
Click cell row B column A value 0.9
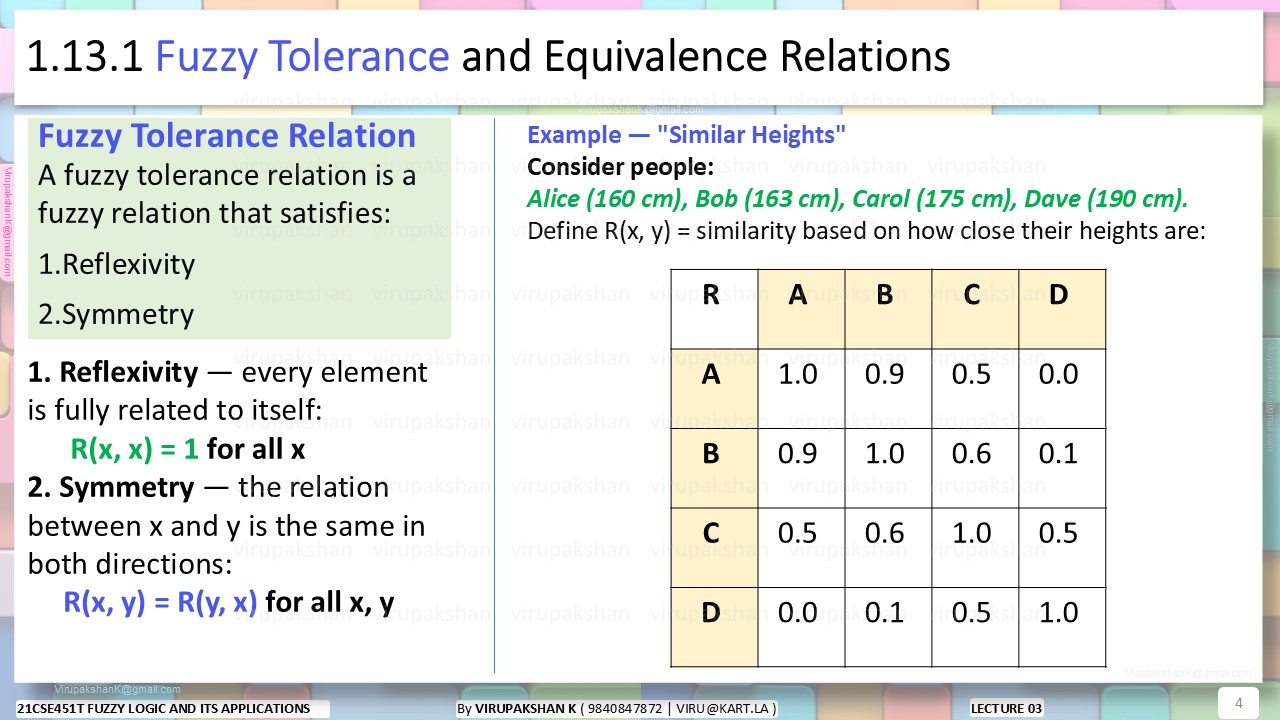point(801,468)
